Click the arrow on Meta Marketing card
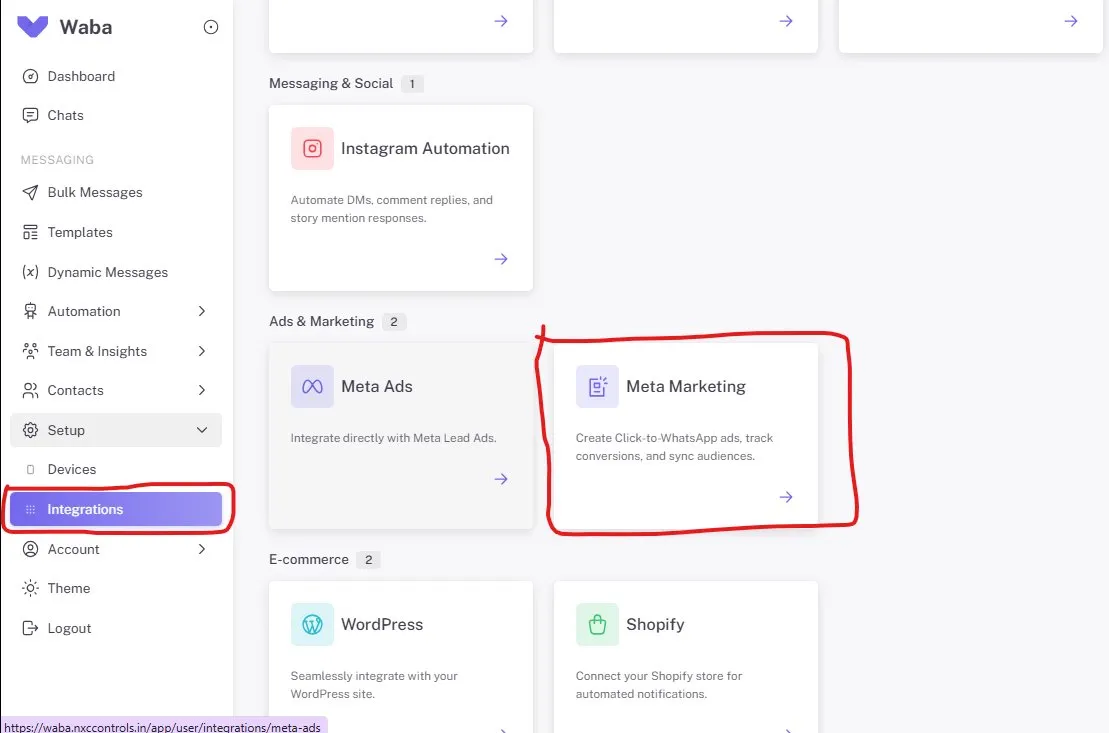The height and width of the screenshot is (733, 1109). coord(786,497)
